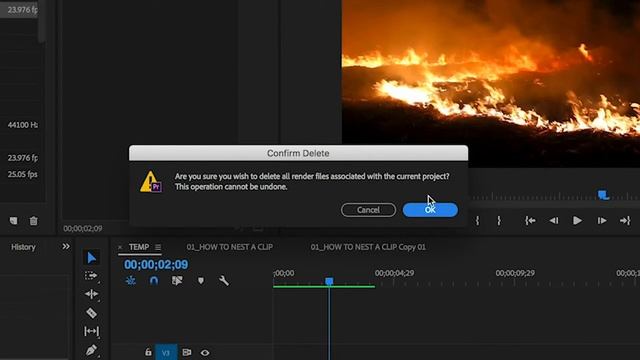This screenshot has width=640, height=360.
Task: Click the Confirm Delete title bar
Action: pyautogui.click(x=298, y=153)
